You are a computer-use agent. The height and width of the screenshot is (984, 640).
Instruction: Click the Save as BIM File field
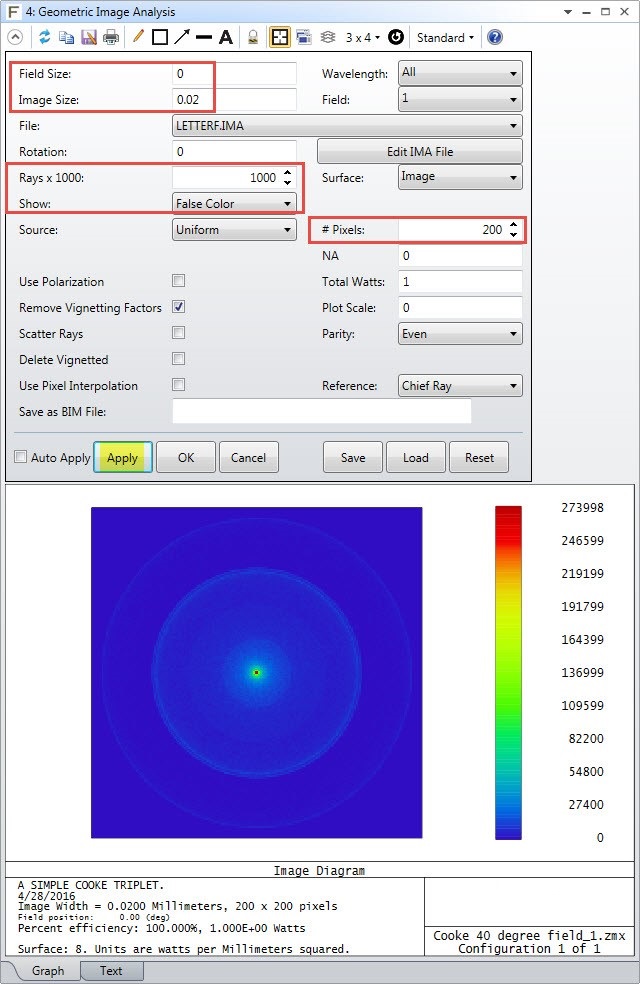[321, 411]
